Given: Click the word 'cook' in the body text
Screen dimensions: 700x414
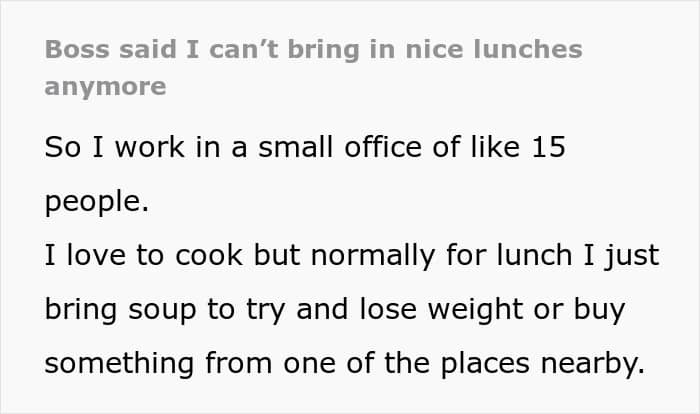Looking at the screenshot, I should (209, 255).
